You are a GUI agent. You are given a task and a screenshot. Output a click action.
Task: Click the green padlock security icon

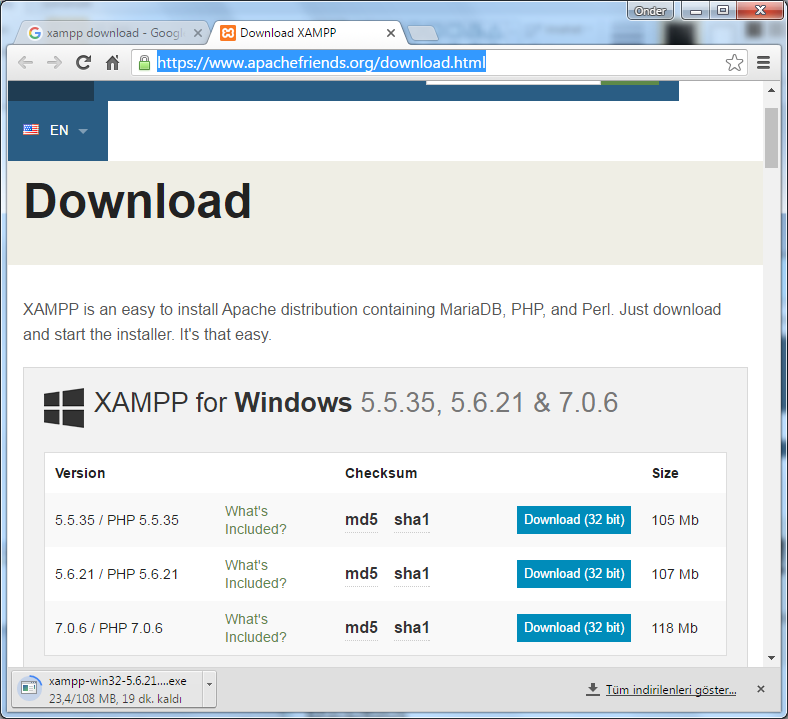pos(144,63)
